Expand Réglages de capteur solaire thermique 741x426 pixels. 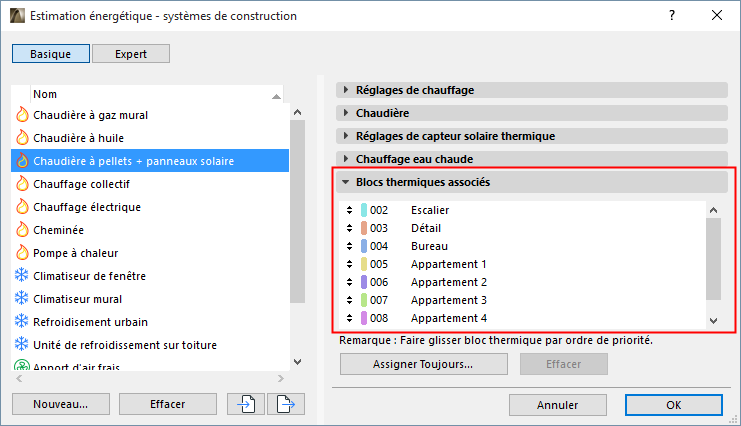[x=532, y=136]
